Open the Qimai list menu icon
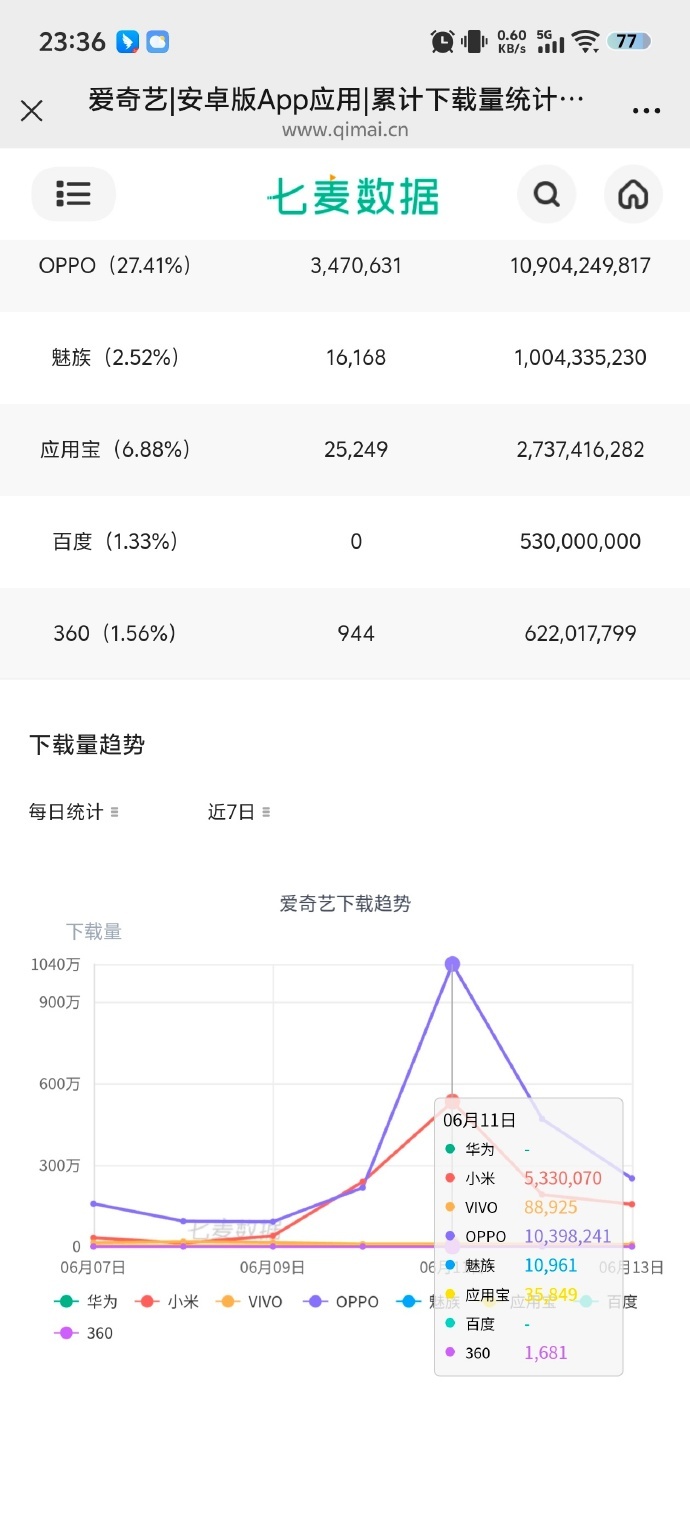Viewport: 690px width, 1533px height. point(73,194)
